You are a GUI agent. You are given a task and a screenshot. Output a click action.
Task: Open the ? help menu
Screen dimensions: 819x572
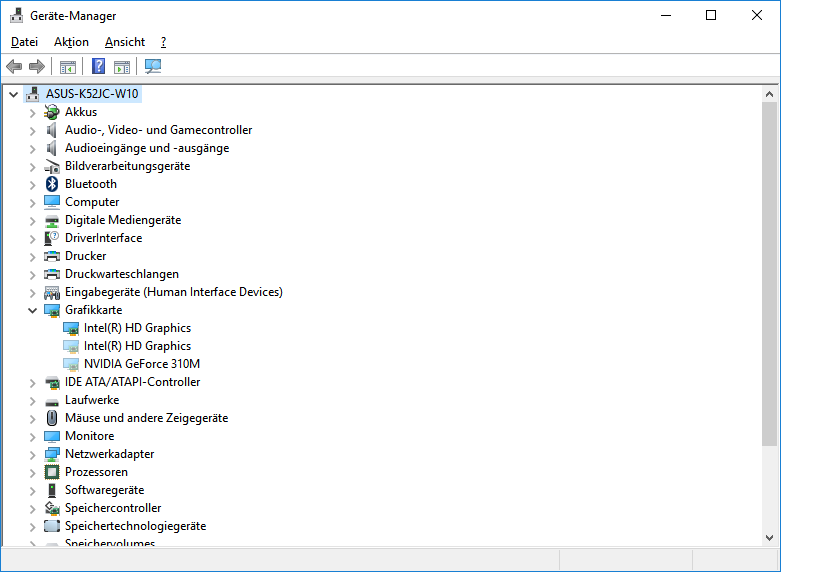click(x=163, y=42)
